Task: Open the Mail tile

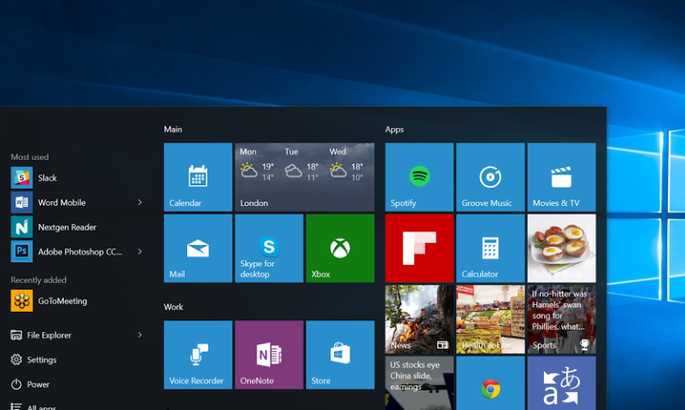Action: click(198, 248)
